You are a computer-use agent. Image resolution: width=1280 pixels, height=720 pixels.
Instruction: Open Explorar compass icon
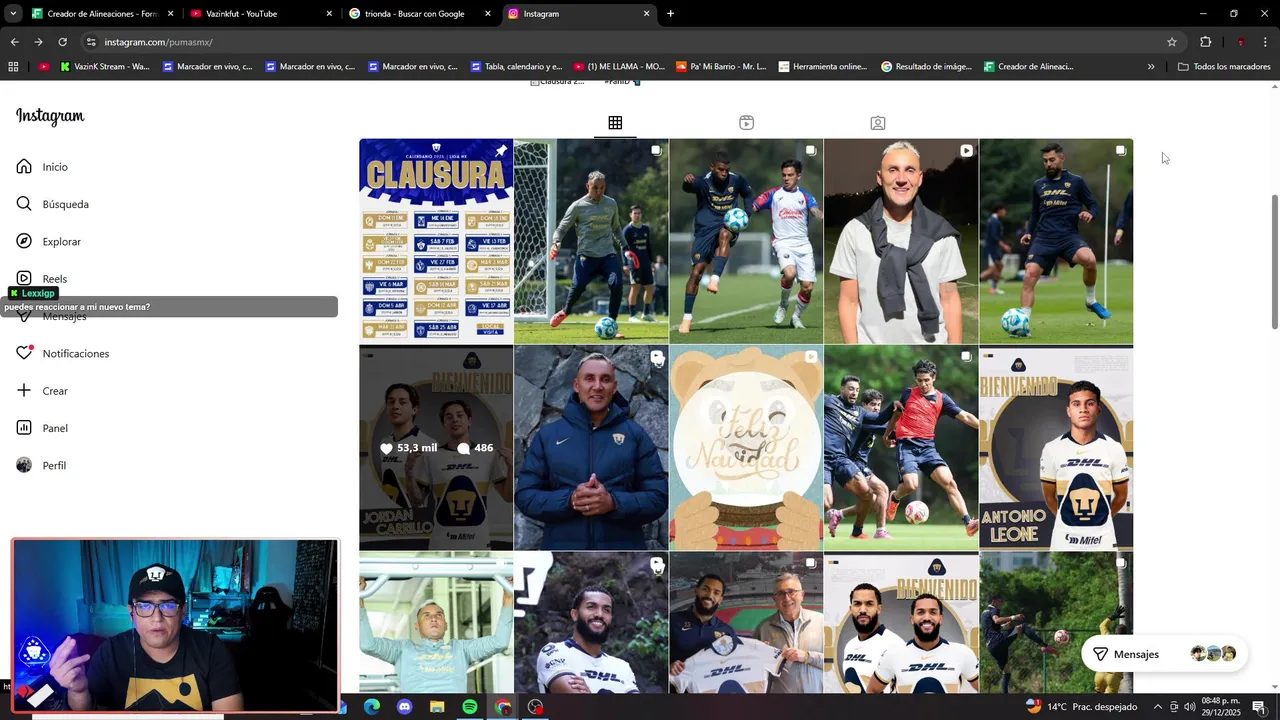[x=24, y=241]
